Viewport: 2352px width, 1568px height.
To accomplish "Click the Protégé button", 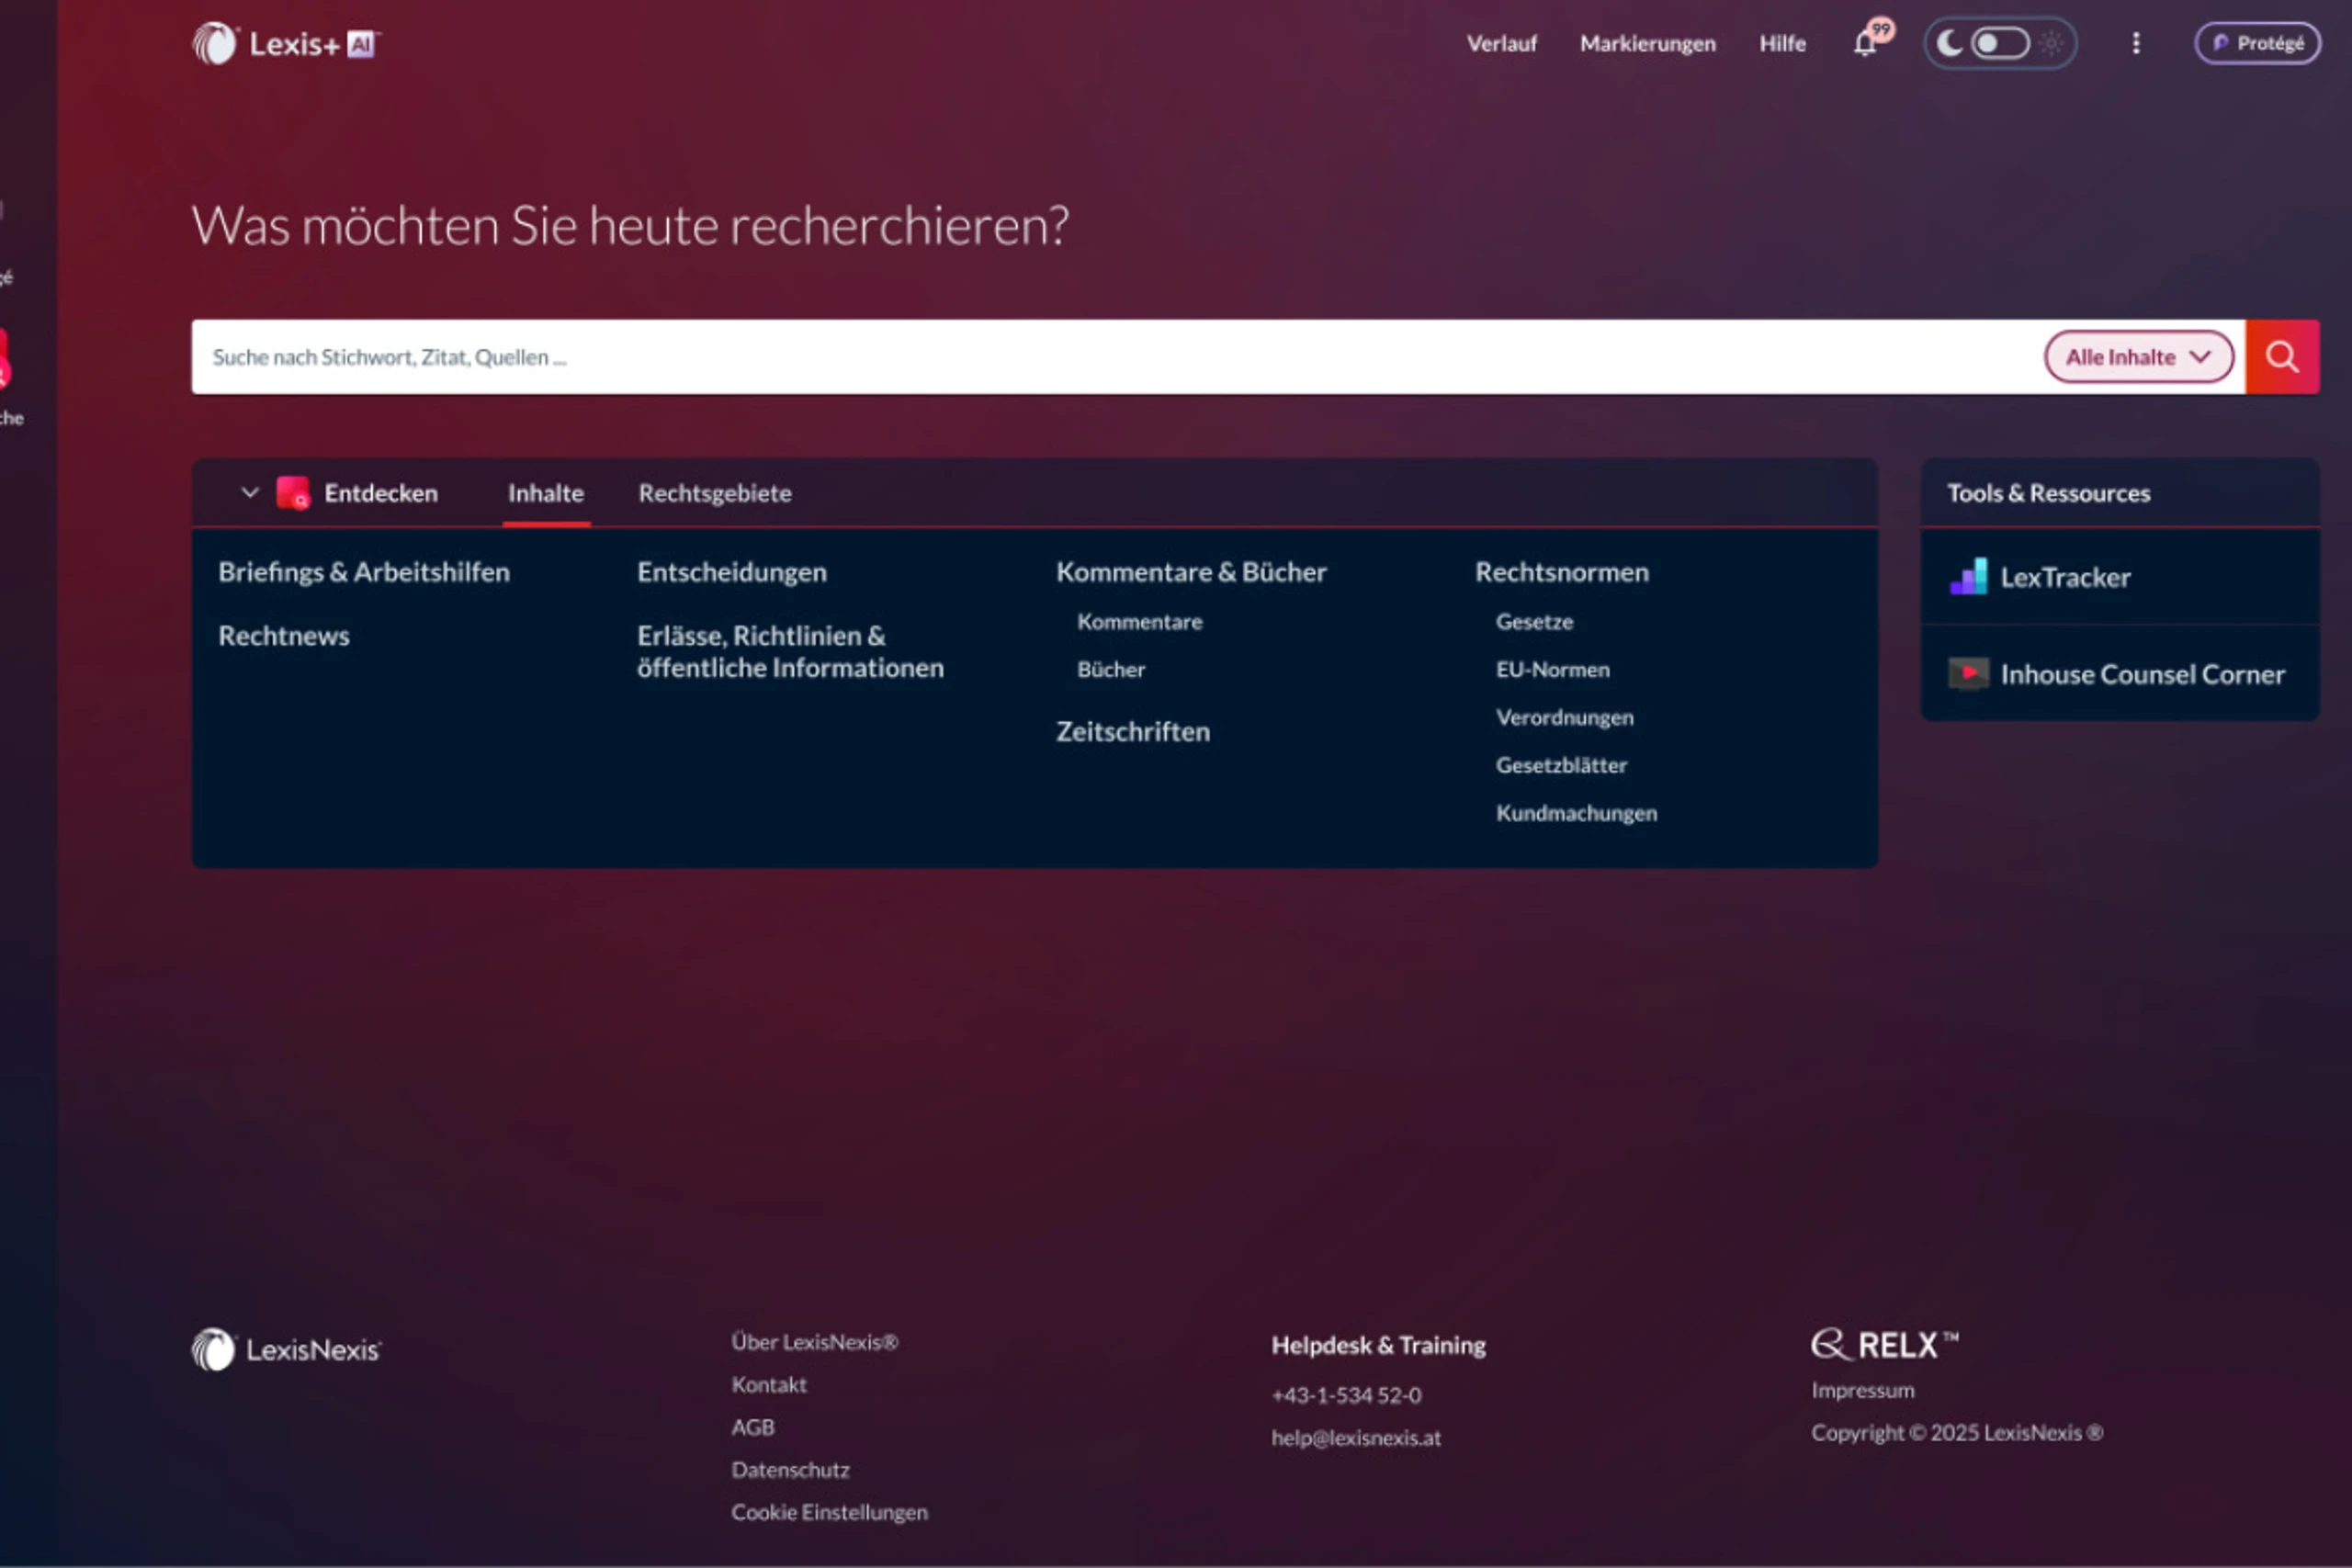I will [2257, 43].
